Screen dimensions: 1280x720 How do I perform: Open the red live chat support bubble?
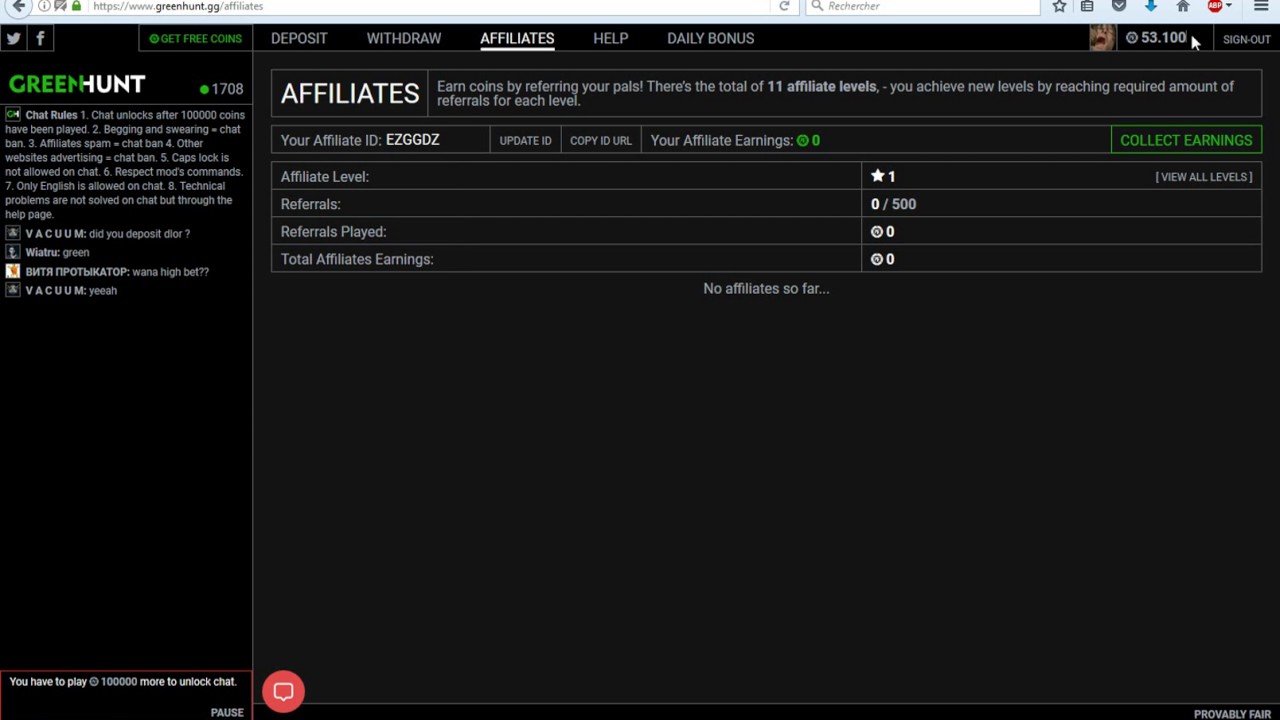pos(283,691)
